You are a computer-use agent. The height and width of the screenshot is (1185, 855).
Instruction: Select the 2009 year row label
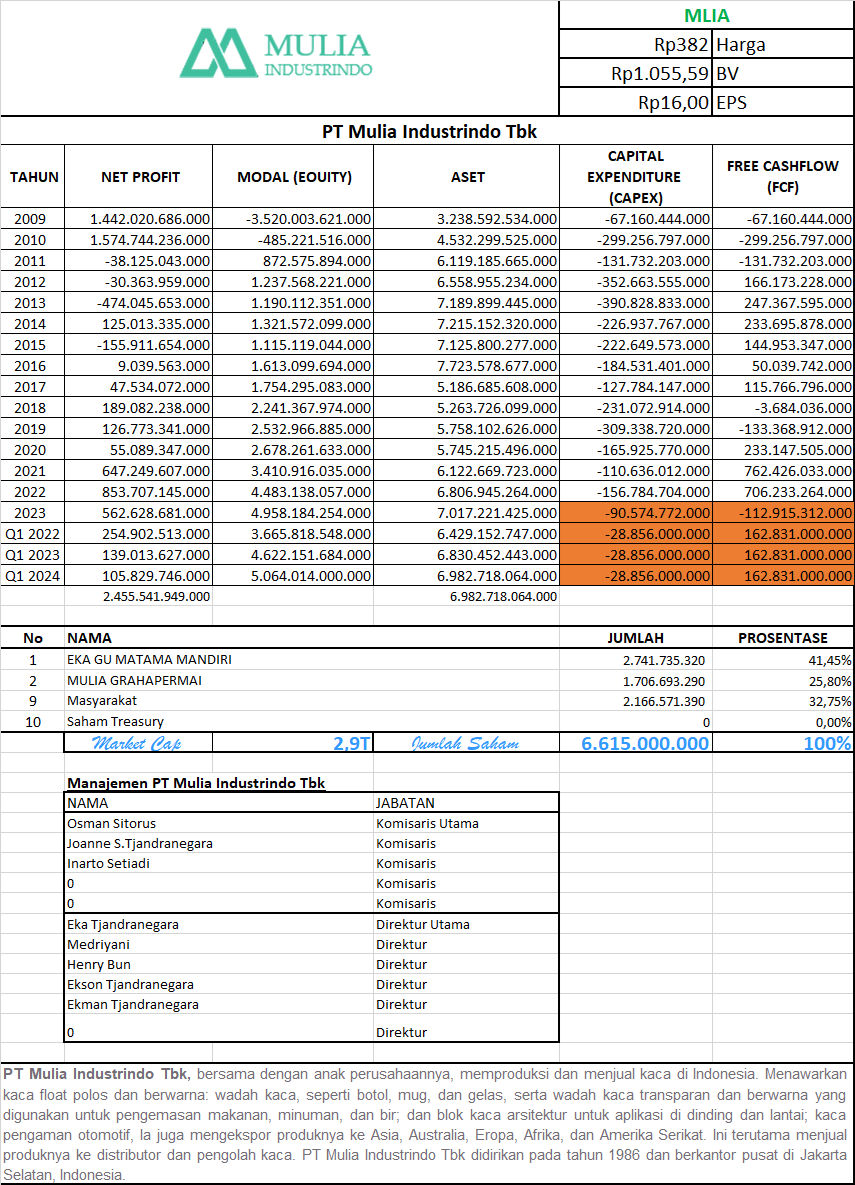pyautogui.click(x=32, y=218)
